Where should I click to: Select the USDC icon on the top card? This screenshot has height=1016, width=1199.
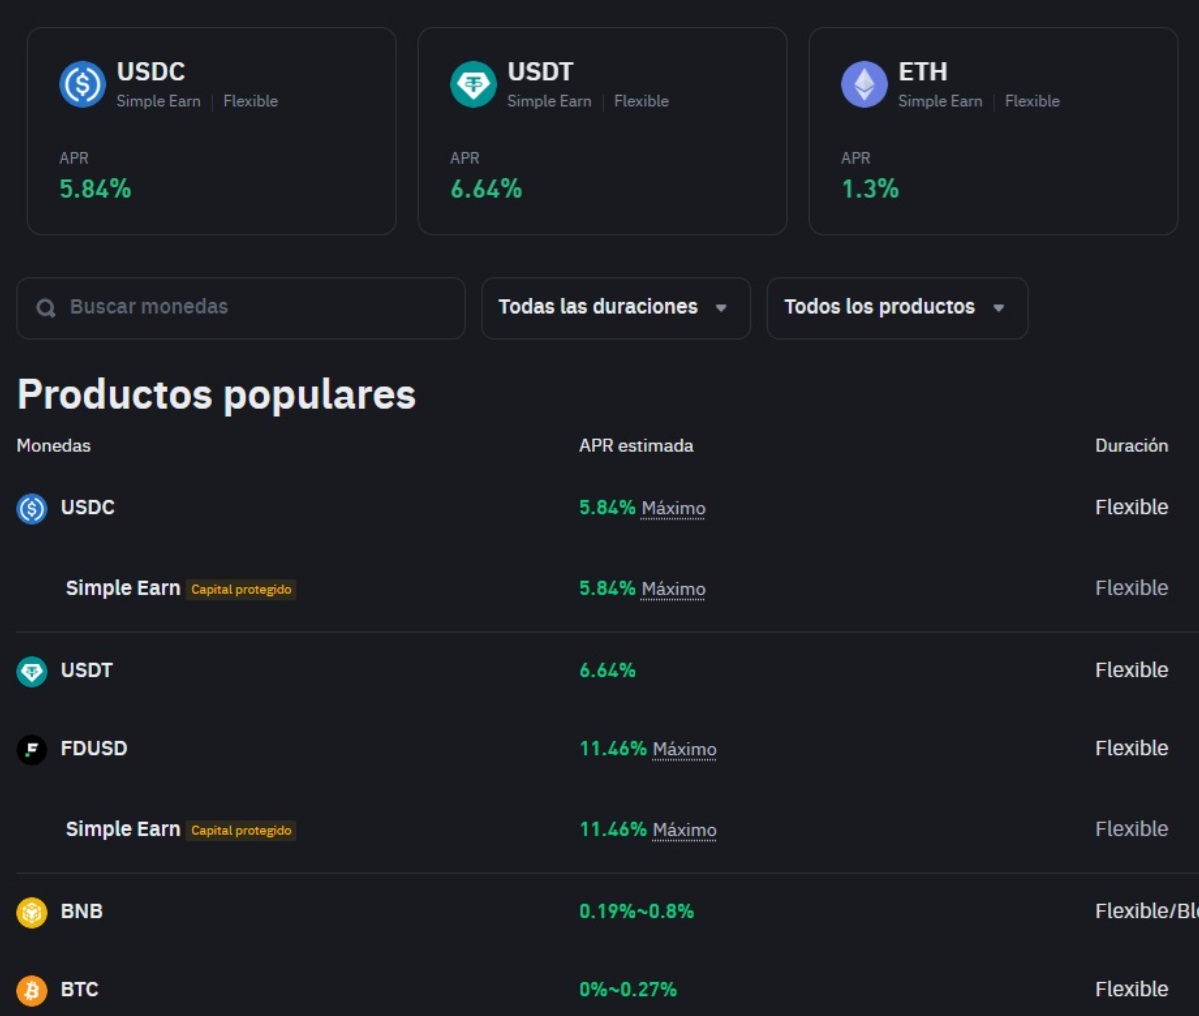[x=81, y=84]
